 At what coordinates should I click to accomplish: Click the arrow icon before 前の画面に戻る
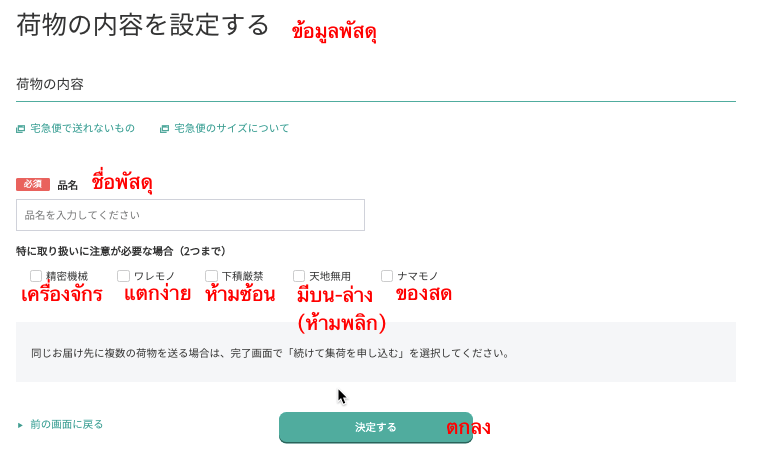20,425
